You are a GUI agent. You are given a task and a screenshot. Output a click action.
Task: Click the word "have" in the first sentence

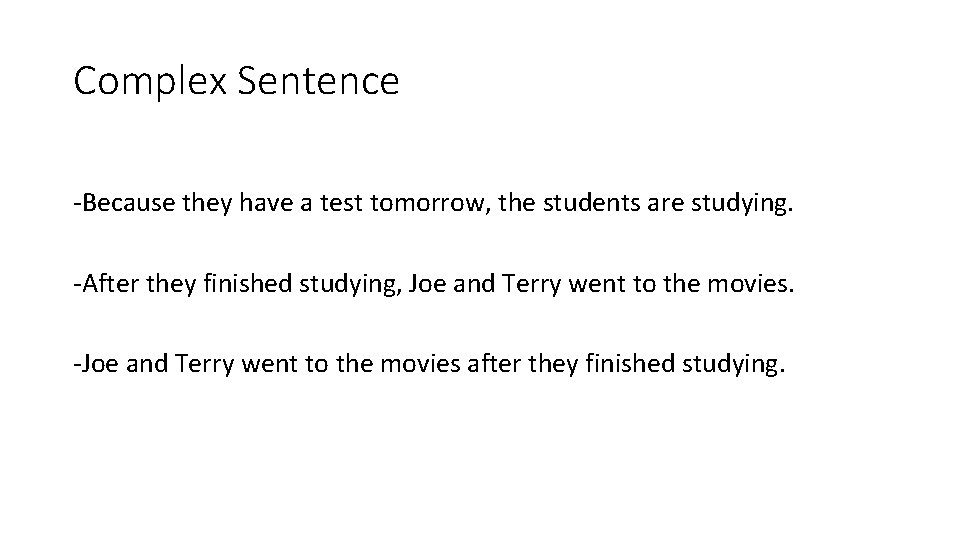click(x=266, y=203)
